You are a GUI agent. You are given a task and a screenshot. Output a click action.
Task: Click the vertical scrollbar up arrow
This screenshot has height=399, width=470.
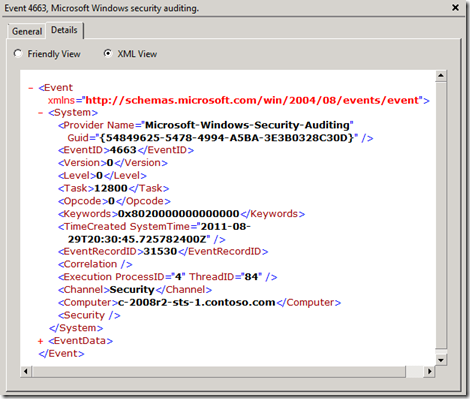pyautogui.click(x=441, y=76)
